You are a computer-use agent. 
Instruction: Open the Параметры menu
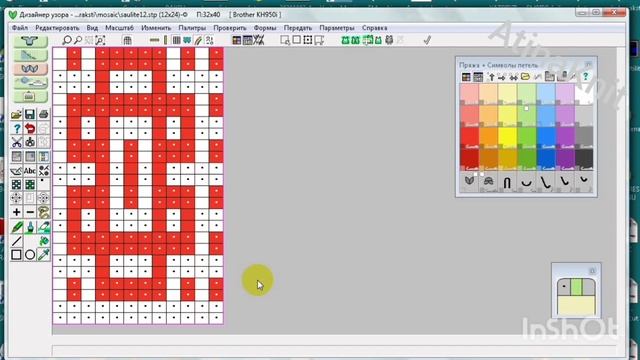click(x=337, y=28)
